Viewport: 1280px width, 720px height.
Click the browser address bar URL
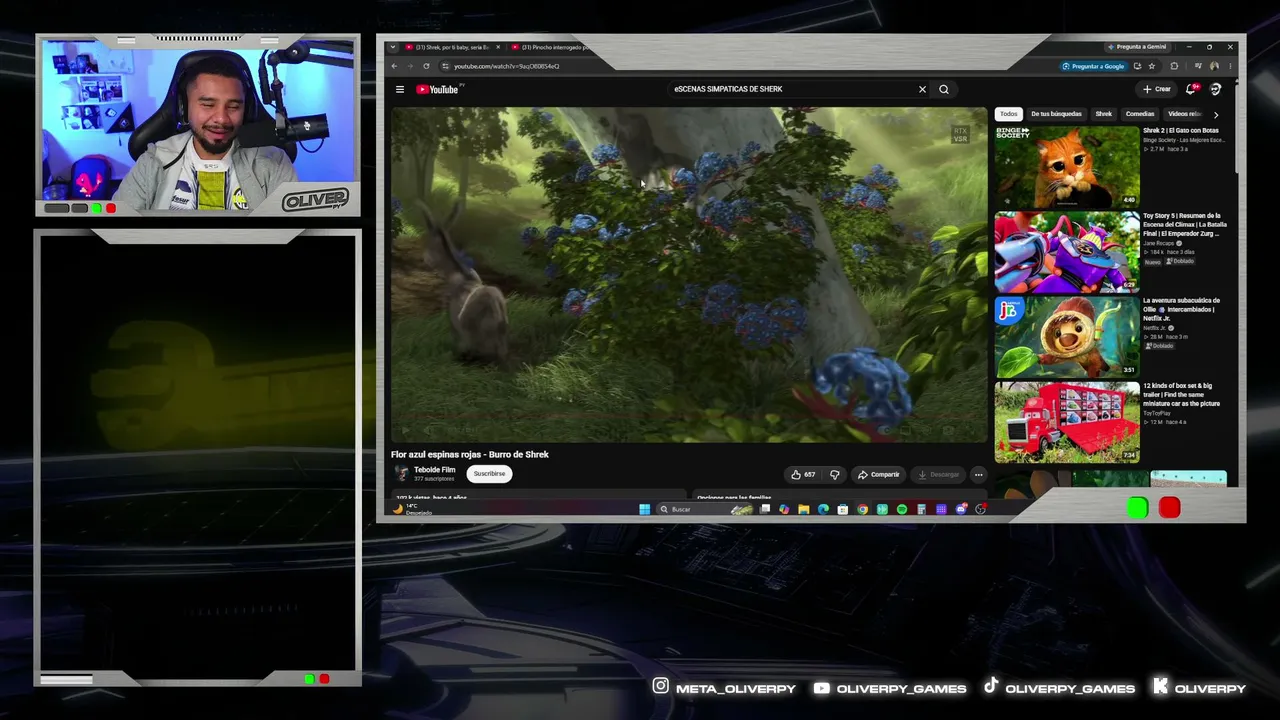506,66
